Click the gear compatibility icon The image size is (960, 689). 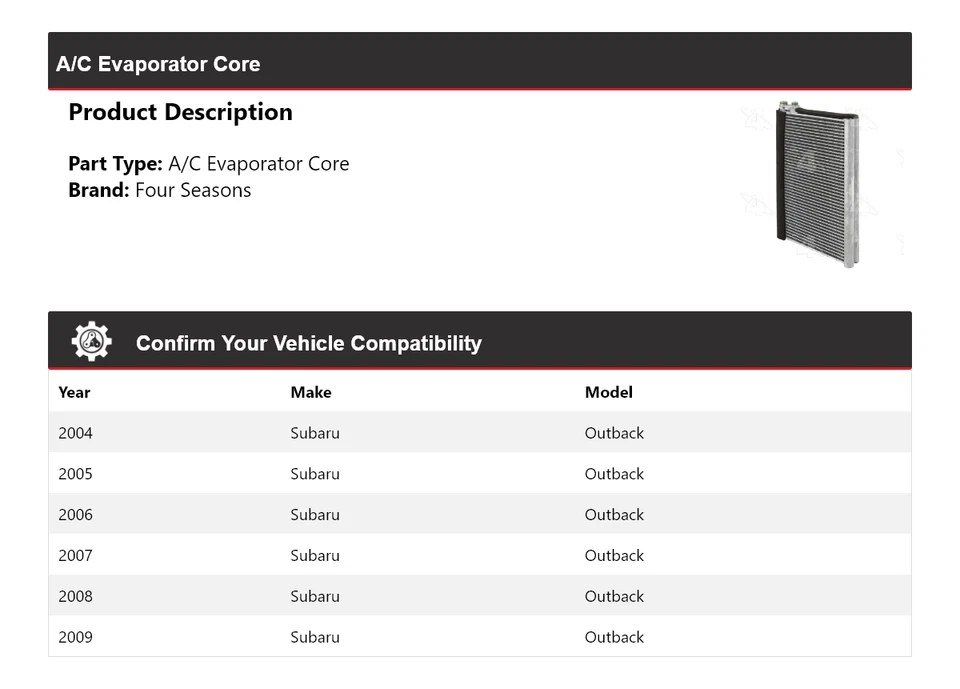(x=91, y=342)
